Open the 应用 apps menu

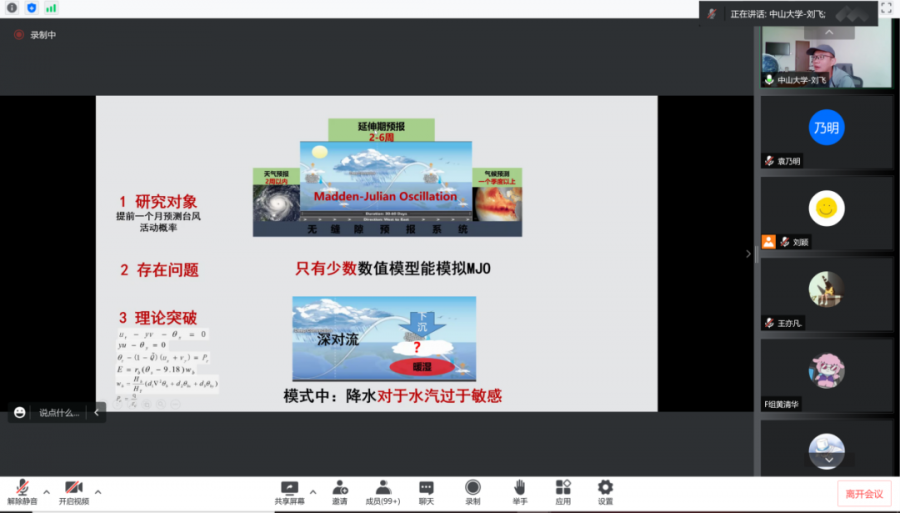pyautogui.click(x=563, y=491)
